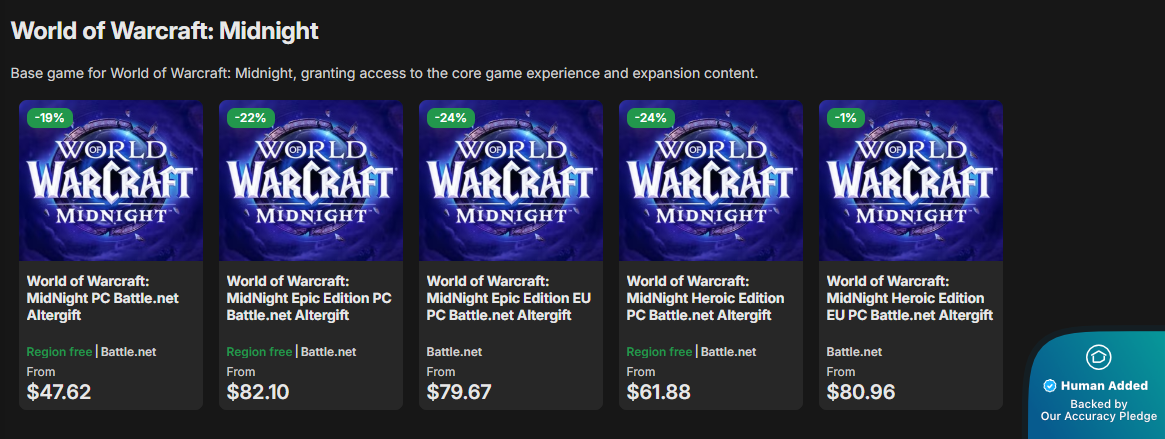Screen dimensions: 1165x439
Task: Select the $61.88 price
Action: [x=658, y=391]
